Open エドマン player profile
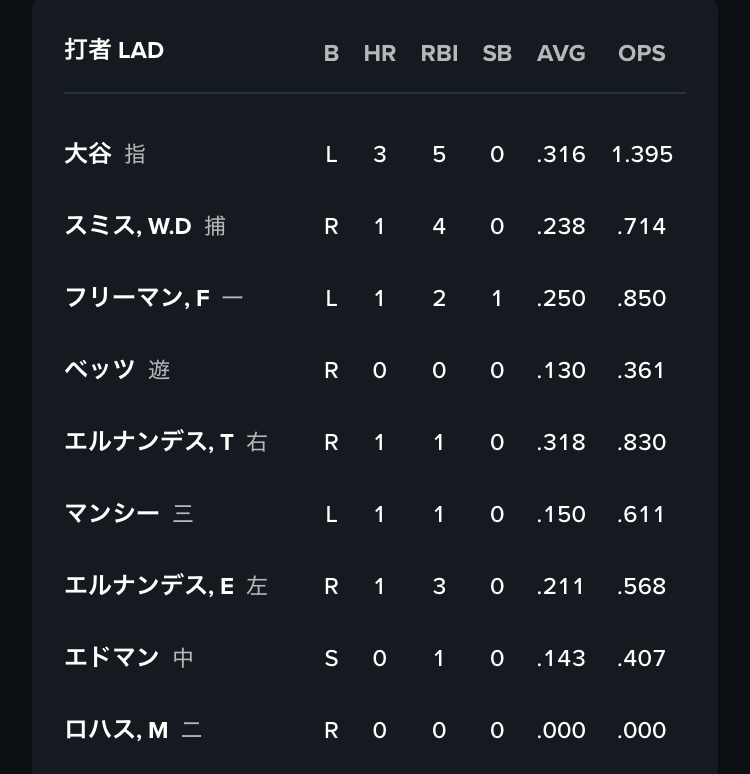 (112, 658)
